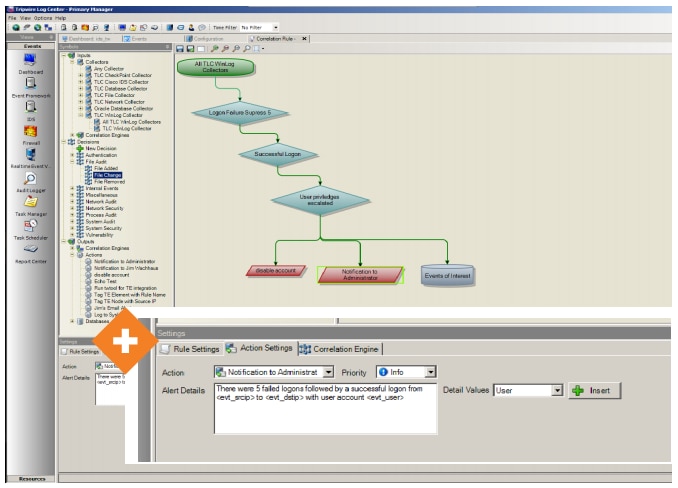This screenshot has height=488, width=678.
Task: Select File Added in the tree
Action: click(106, 168)
